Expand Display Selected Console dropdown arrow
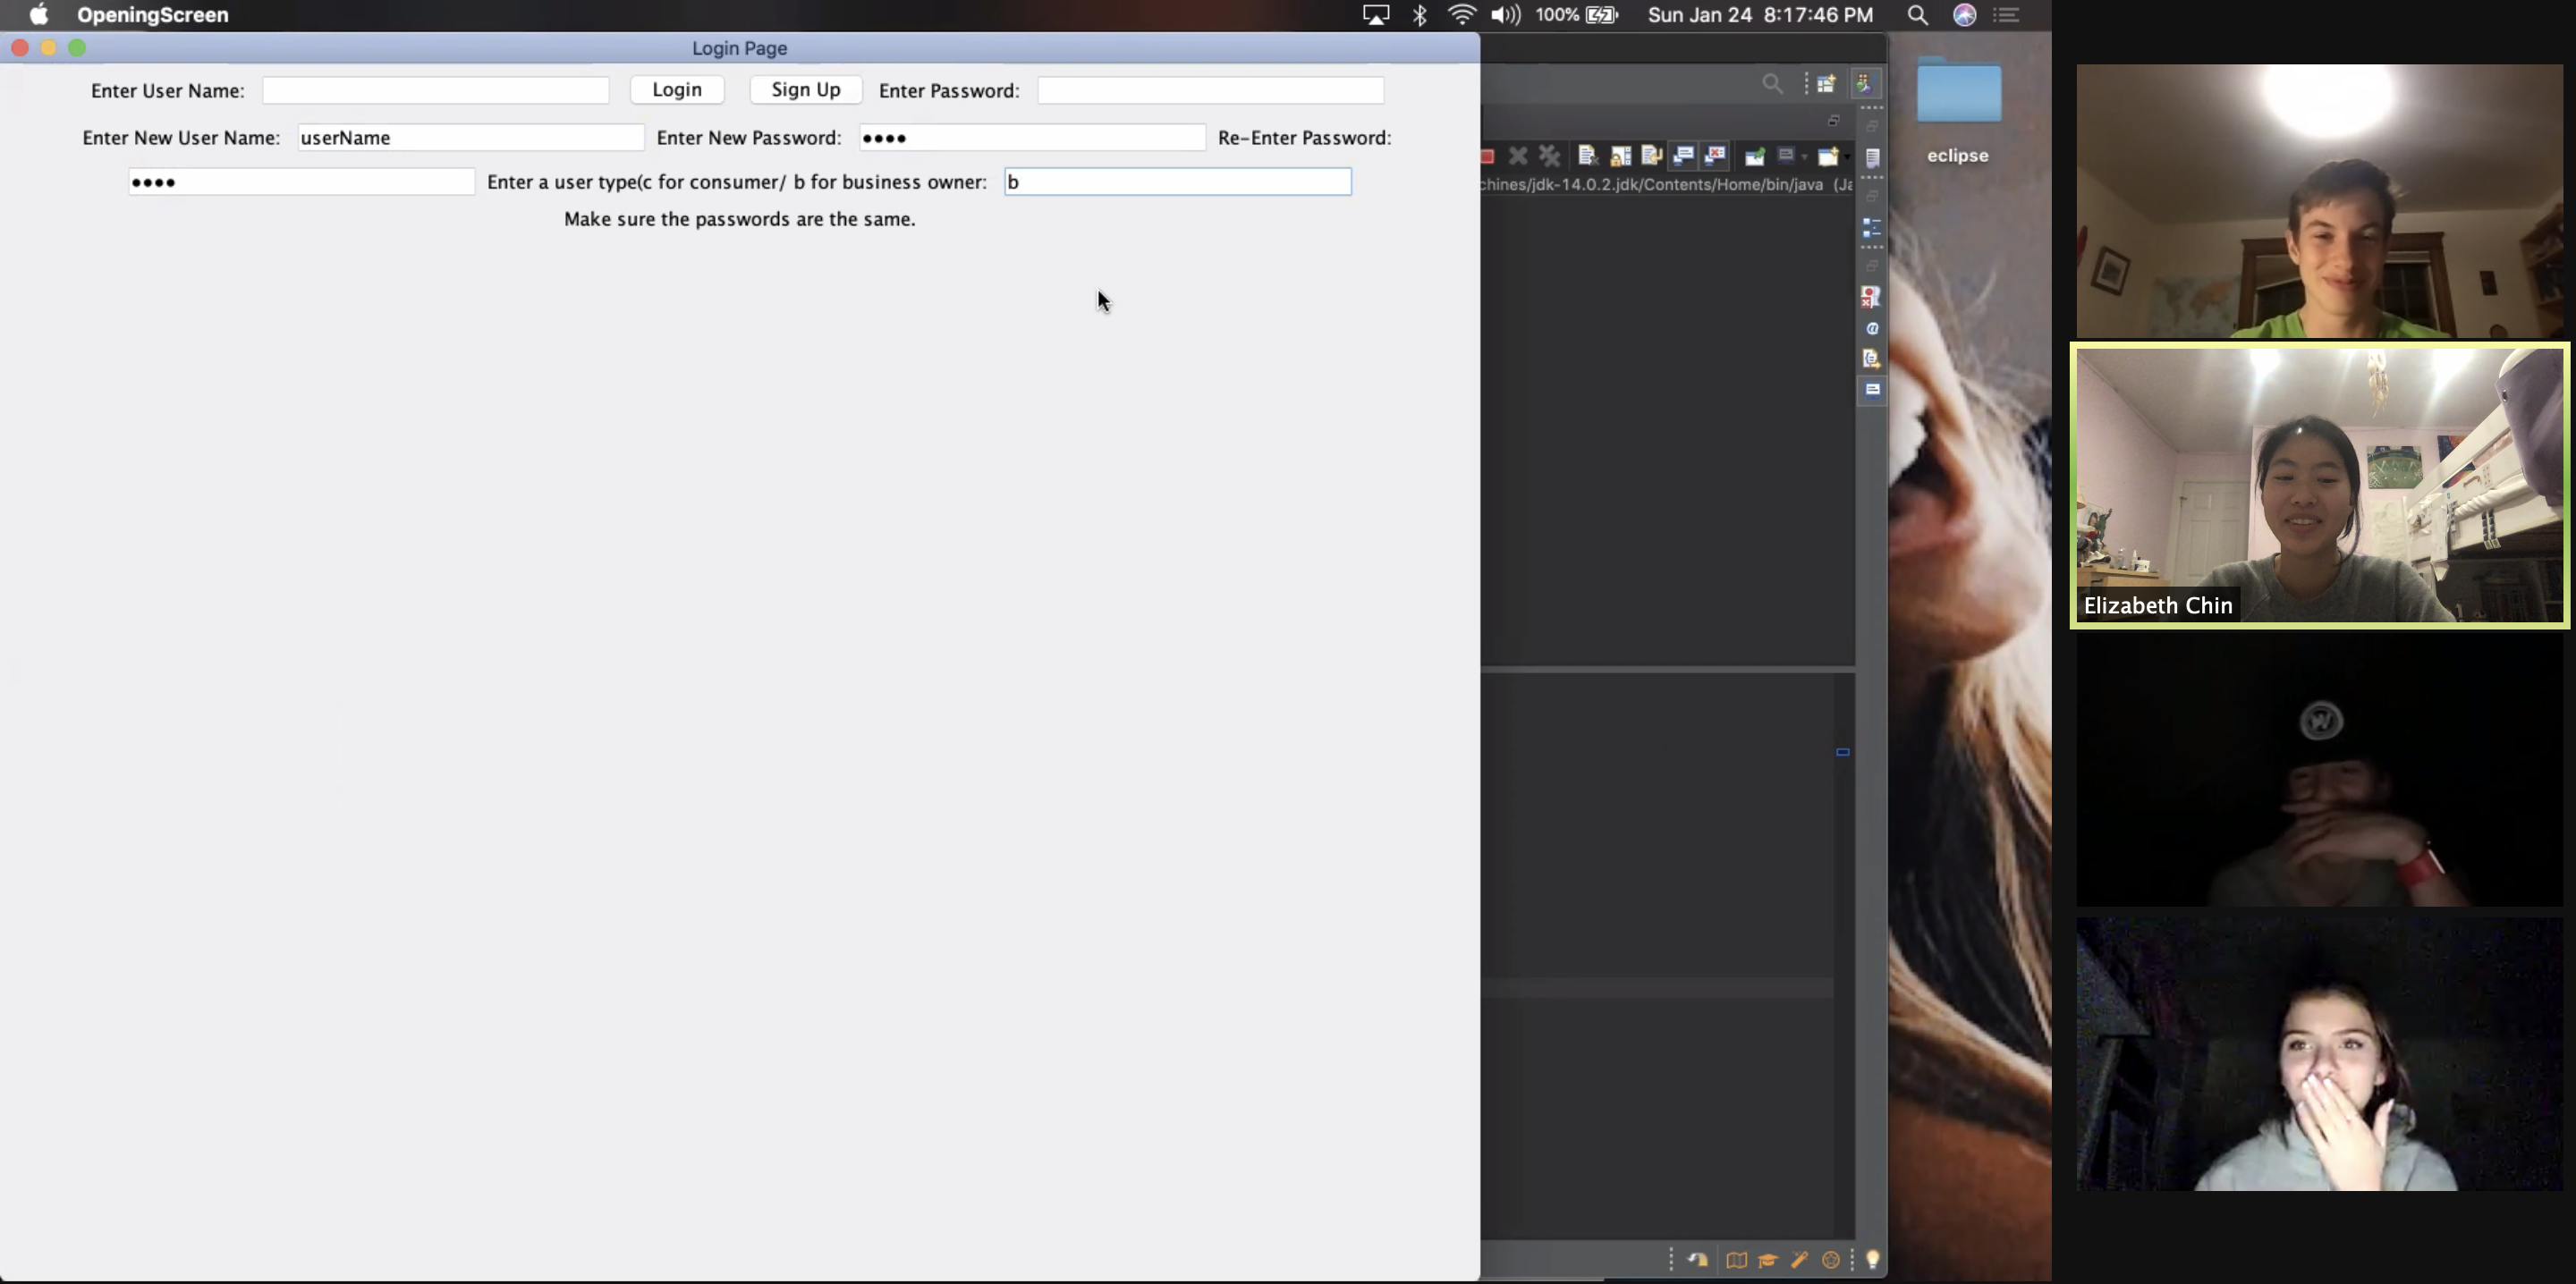Screen dimensions: 2576x1284 coord(1805,157)
